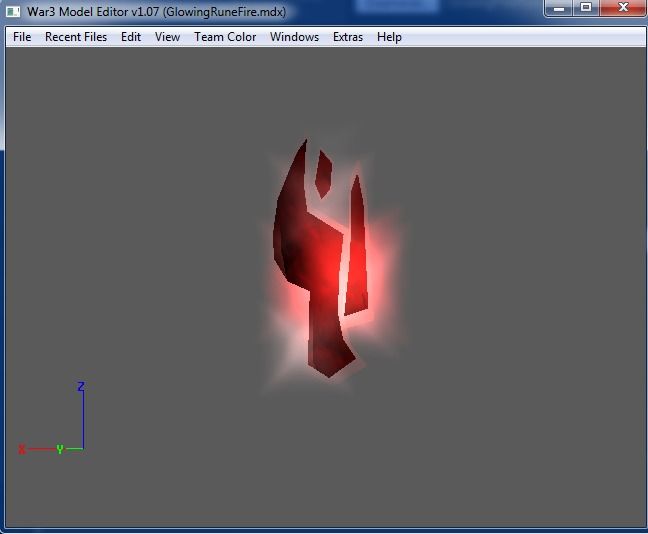This screenshot has width=648, height=534.
Task: Open the Team Color menu
Action: click(225, 37)
